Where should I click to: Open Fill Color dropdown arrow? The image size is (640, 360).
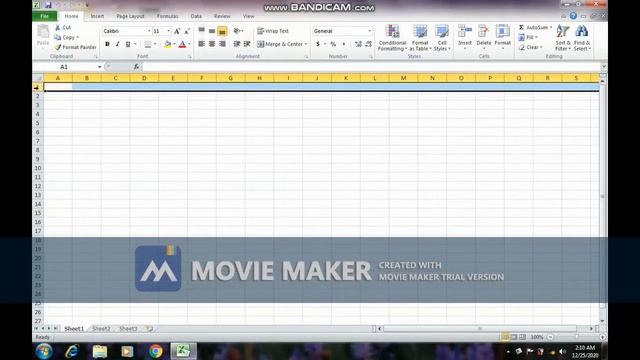coord(174,44)
